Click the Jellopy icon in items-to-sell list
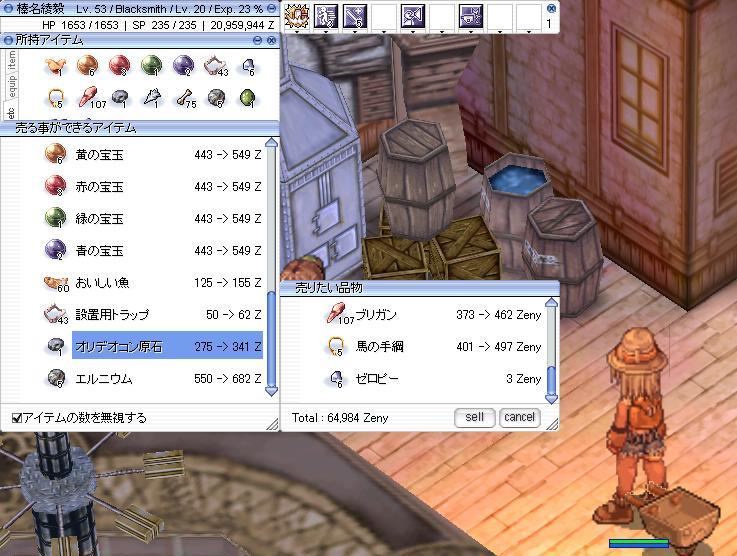 (x=337, y=379)
